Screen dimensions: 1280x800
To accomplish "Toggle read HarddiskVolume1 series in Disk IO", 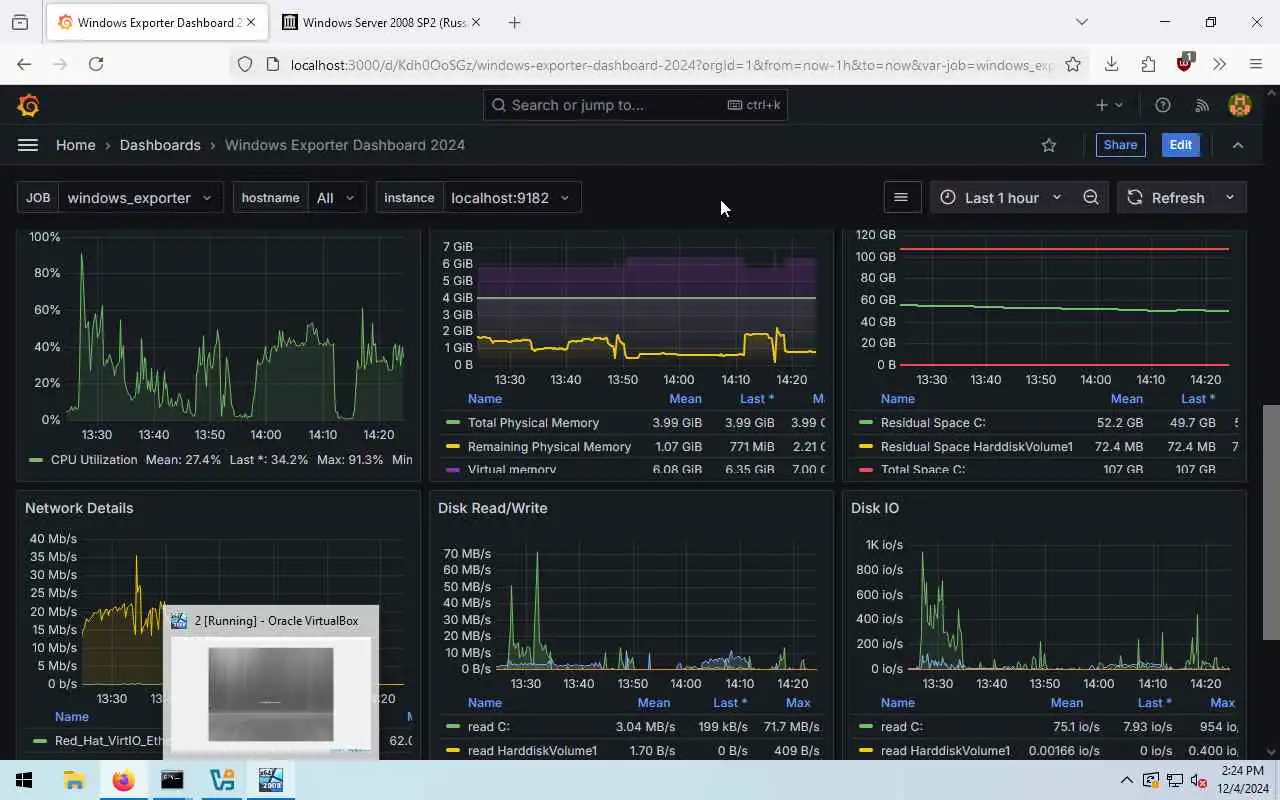I will coord(945,751).
